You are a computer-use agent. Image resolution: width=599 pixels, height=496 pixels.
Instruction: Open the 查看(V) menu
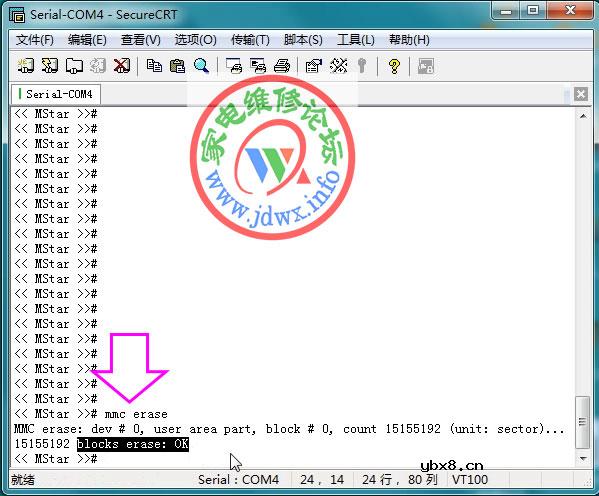(x=141, y=40)
